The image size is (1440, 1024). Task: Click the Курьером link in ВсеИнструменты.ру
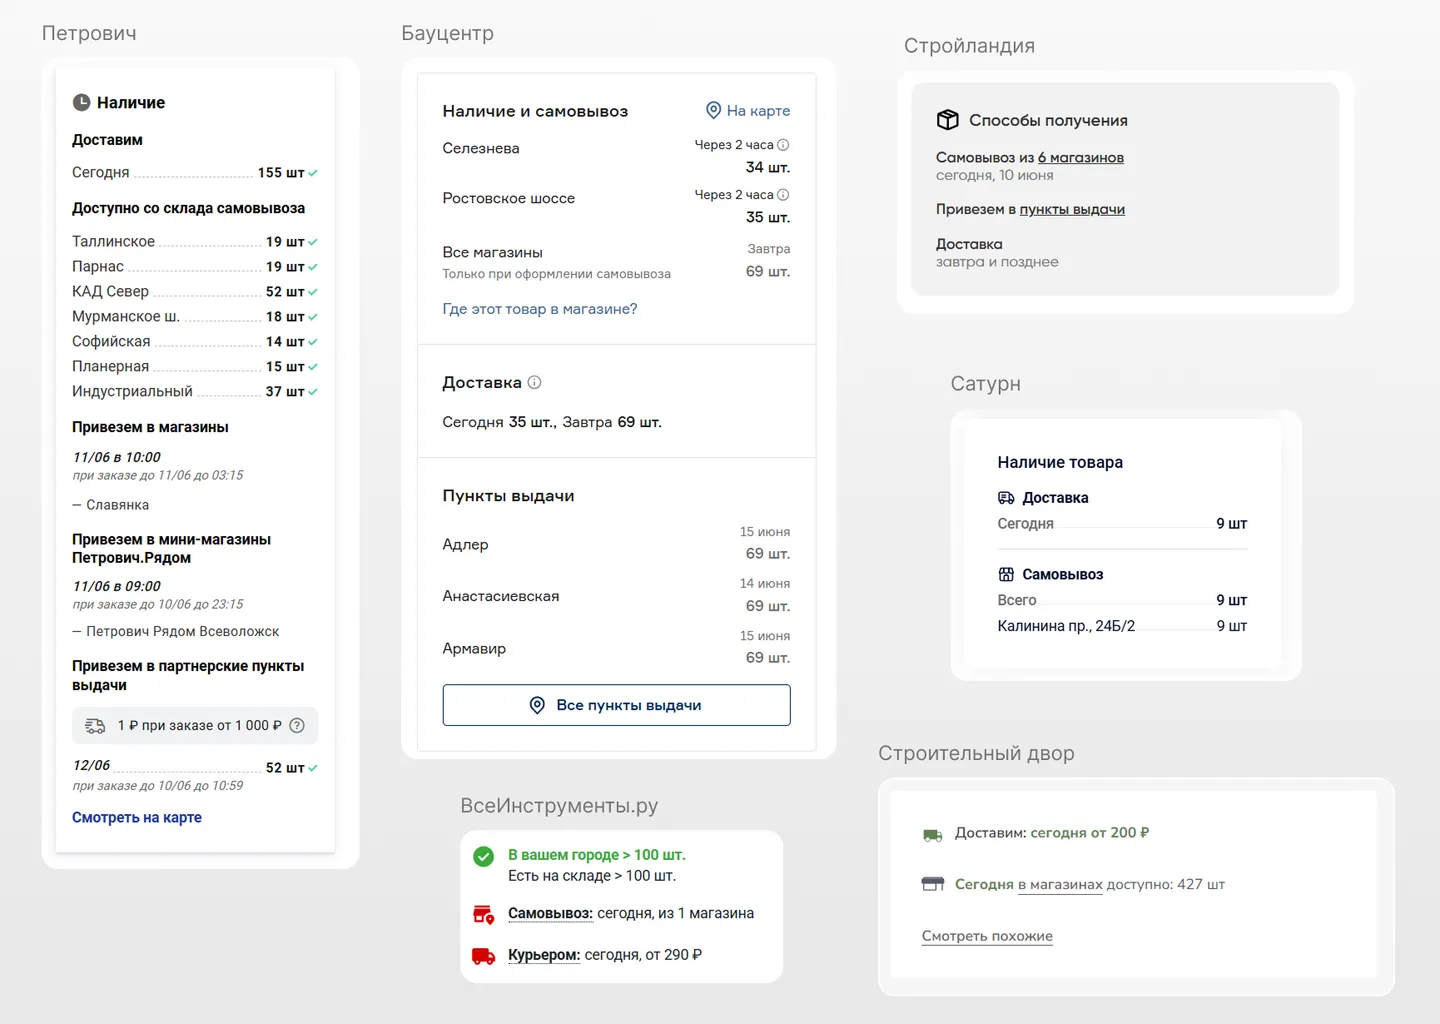coord(544,955)
